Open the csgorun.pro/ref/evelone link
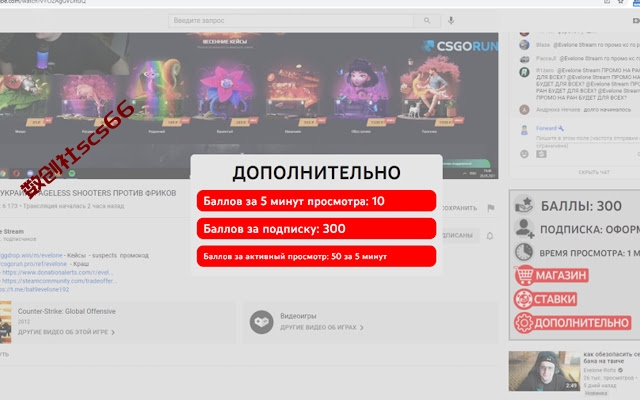 [33, 264]
